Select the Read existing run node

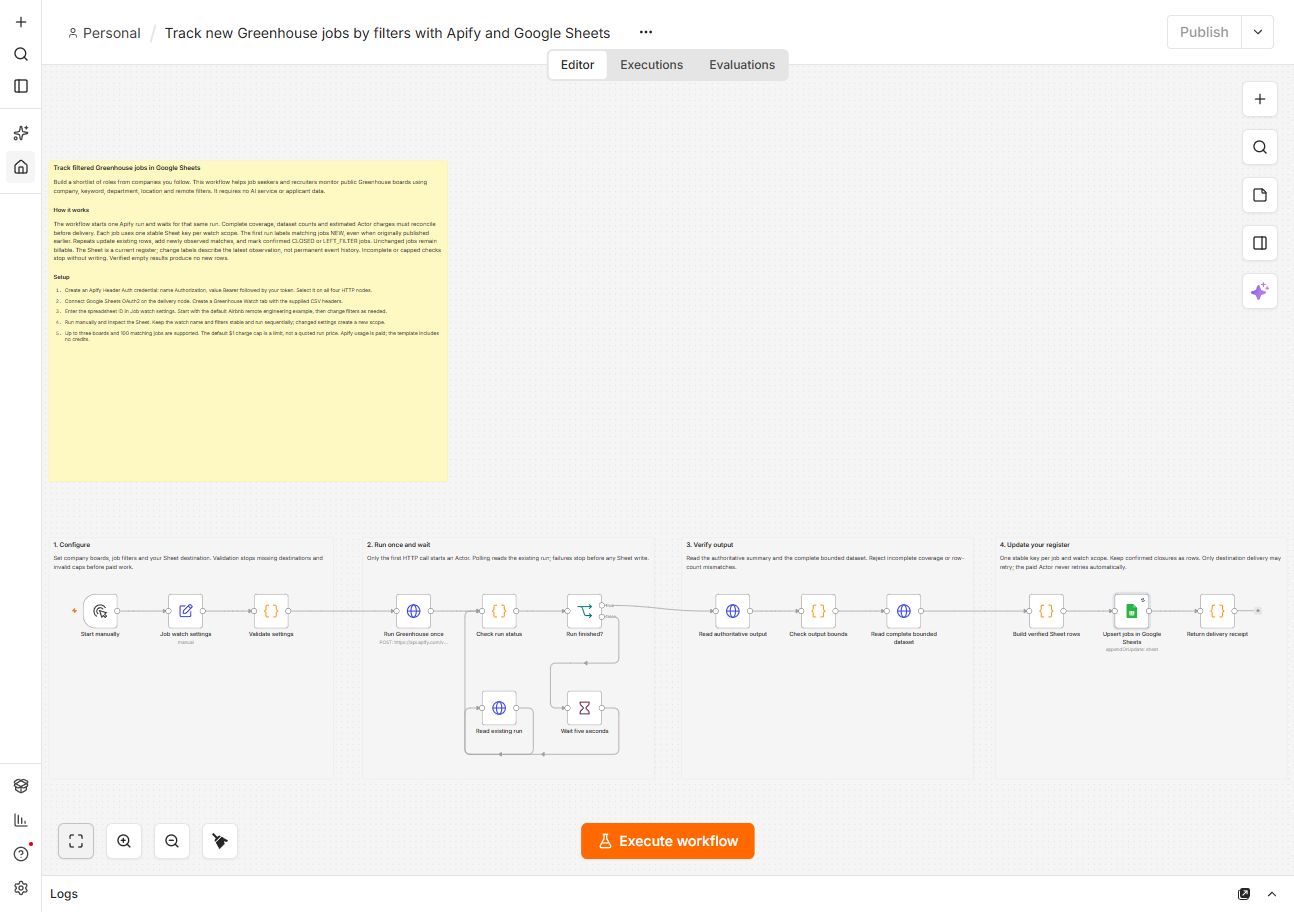[499, 708]
